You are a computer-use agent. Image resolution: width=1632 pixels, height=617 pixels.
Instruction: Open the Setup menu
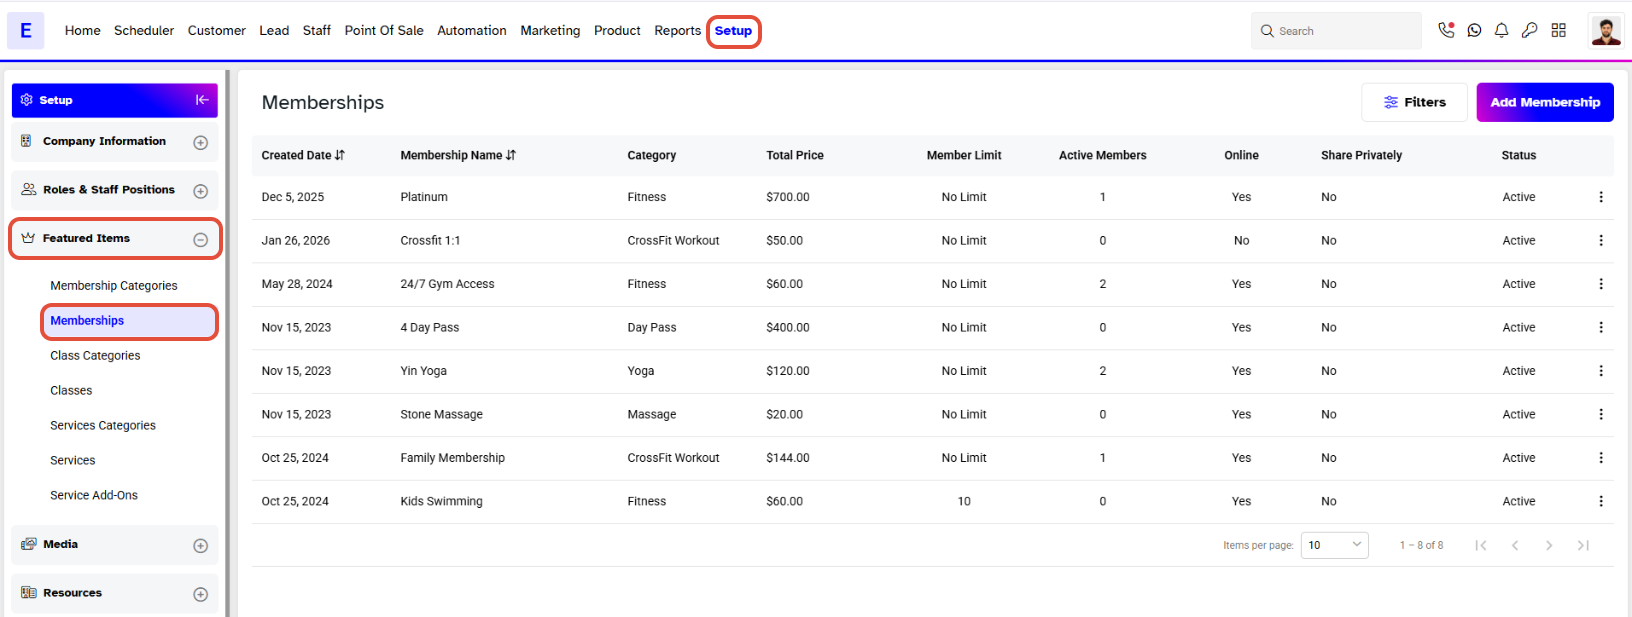point(733,31)
